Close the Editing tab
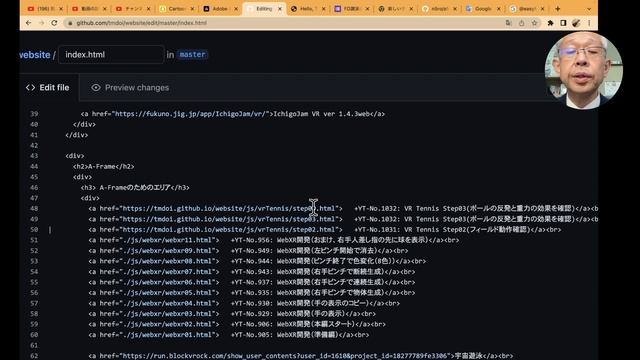Image resolution: width=640 pixels, height=360 pixels. [280, 9]
